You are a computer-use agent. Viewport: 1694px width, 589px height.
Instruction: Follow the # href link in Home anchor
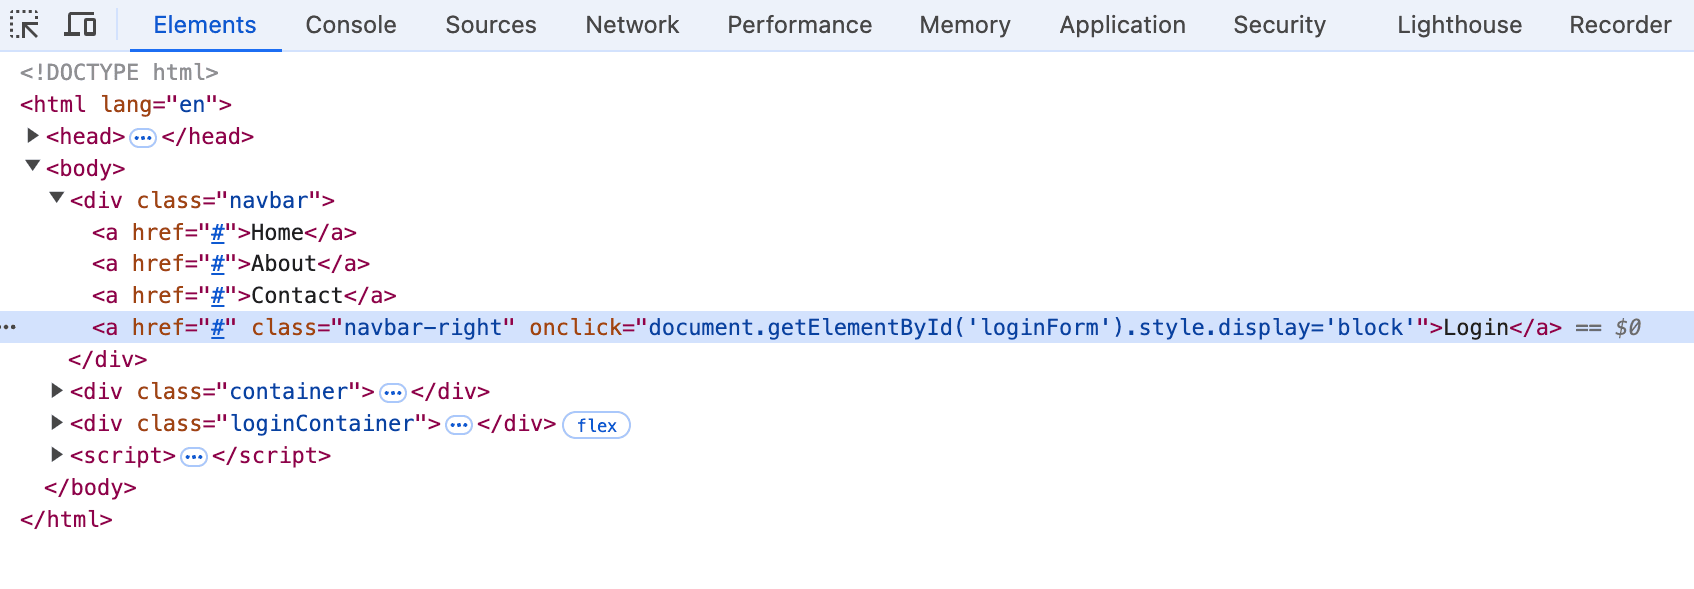point(217,233)
